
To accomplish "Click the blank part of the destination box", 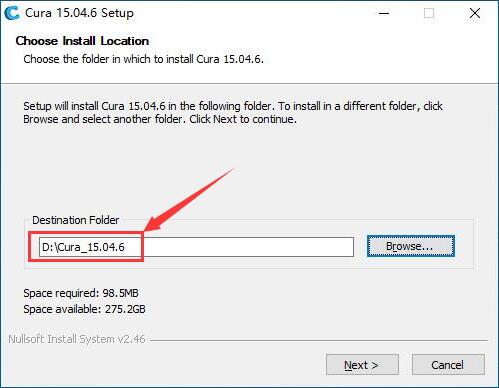I will 248,247.
